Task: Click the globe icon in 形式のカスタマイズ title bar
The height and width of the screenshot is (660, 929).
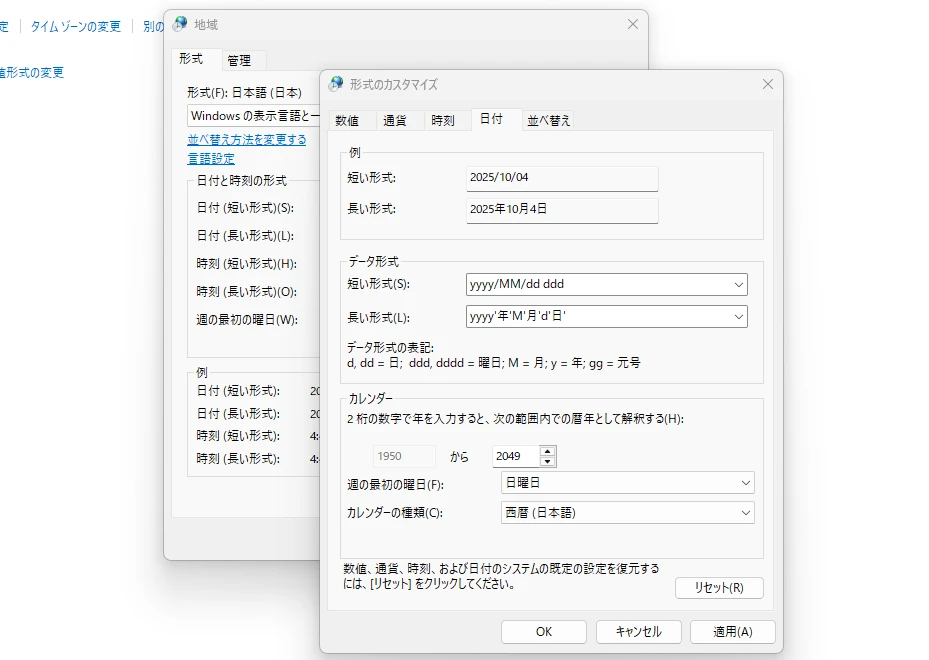Action: click(335, 84)
